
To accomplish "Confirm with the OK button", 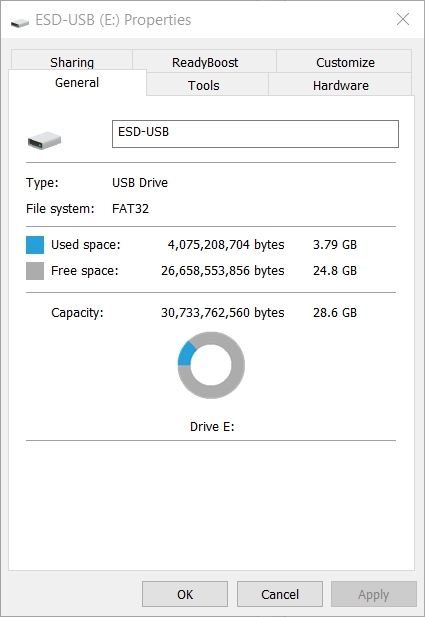I will [185, 594].
